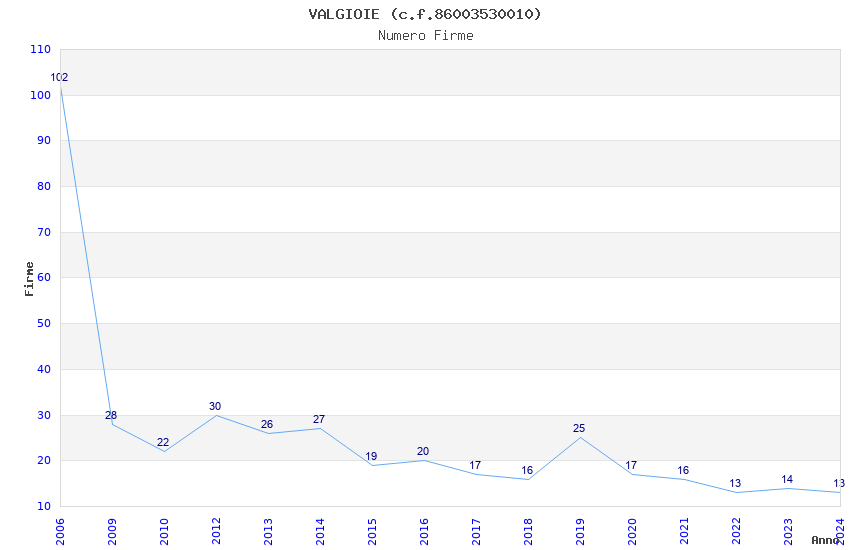This screenshot has width=850, height=550.
Task: Click the y-axis value 50
Action: (43, 323)
